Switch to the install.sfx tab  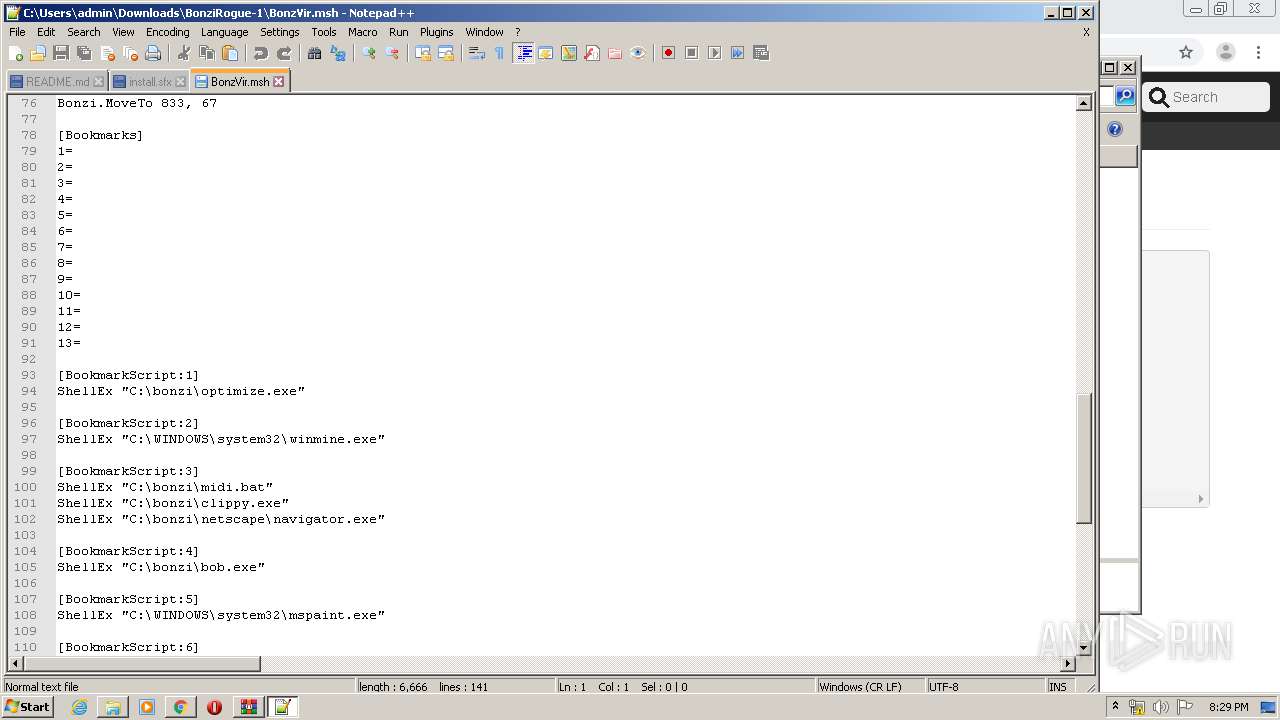pos(150,82)
